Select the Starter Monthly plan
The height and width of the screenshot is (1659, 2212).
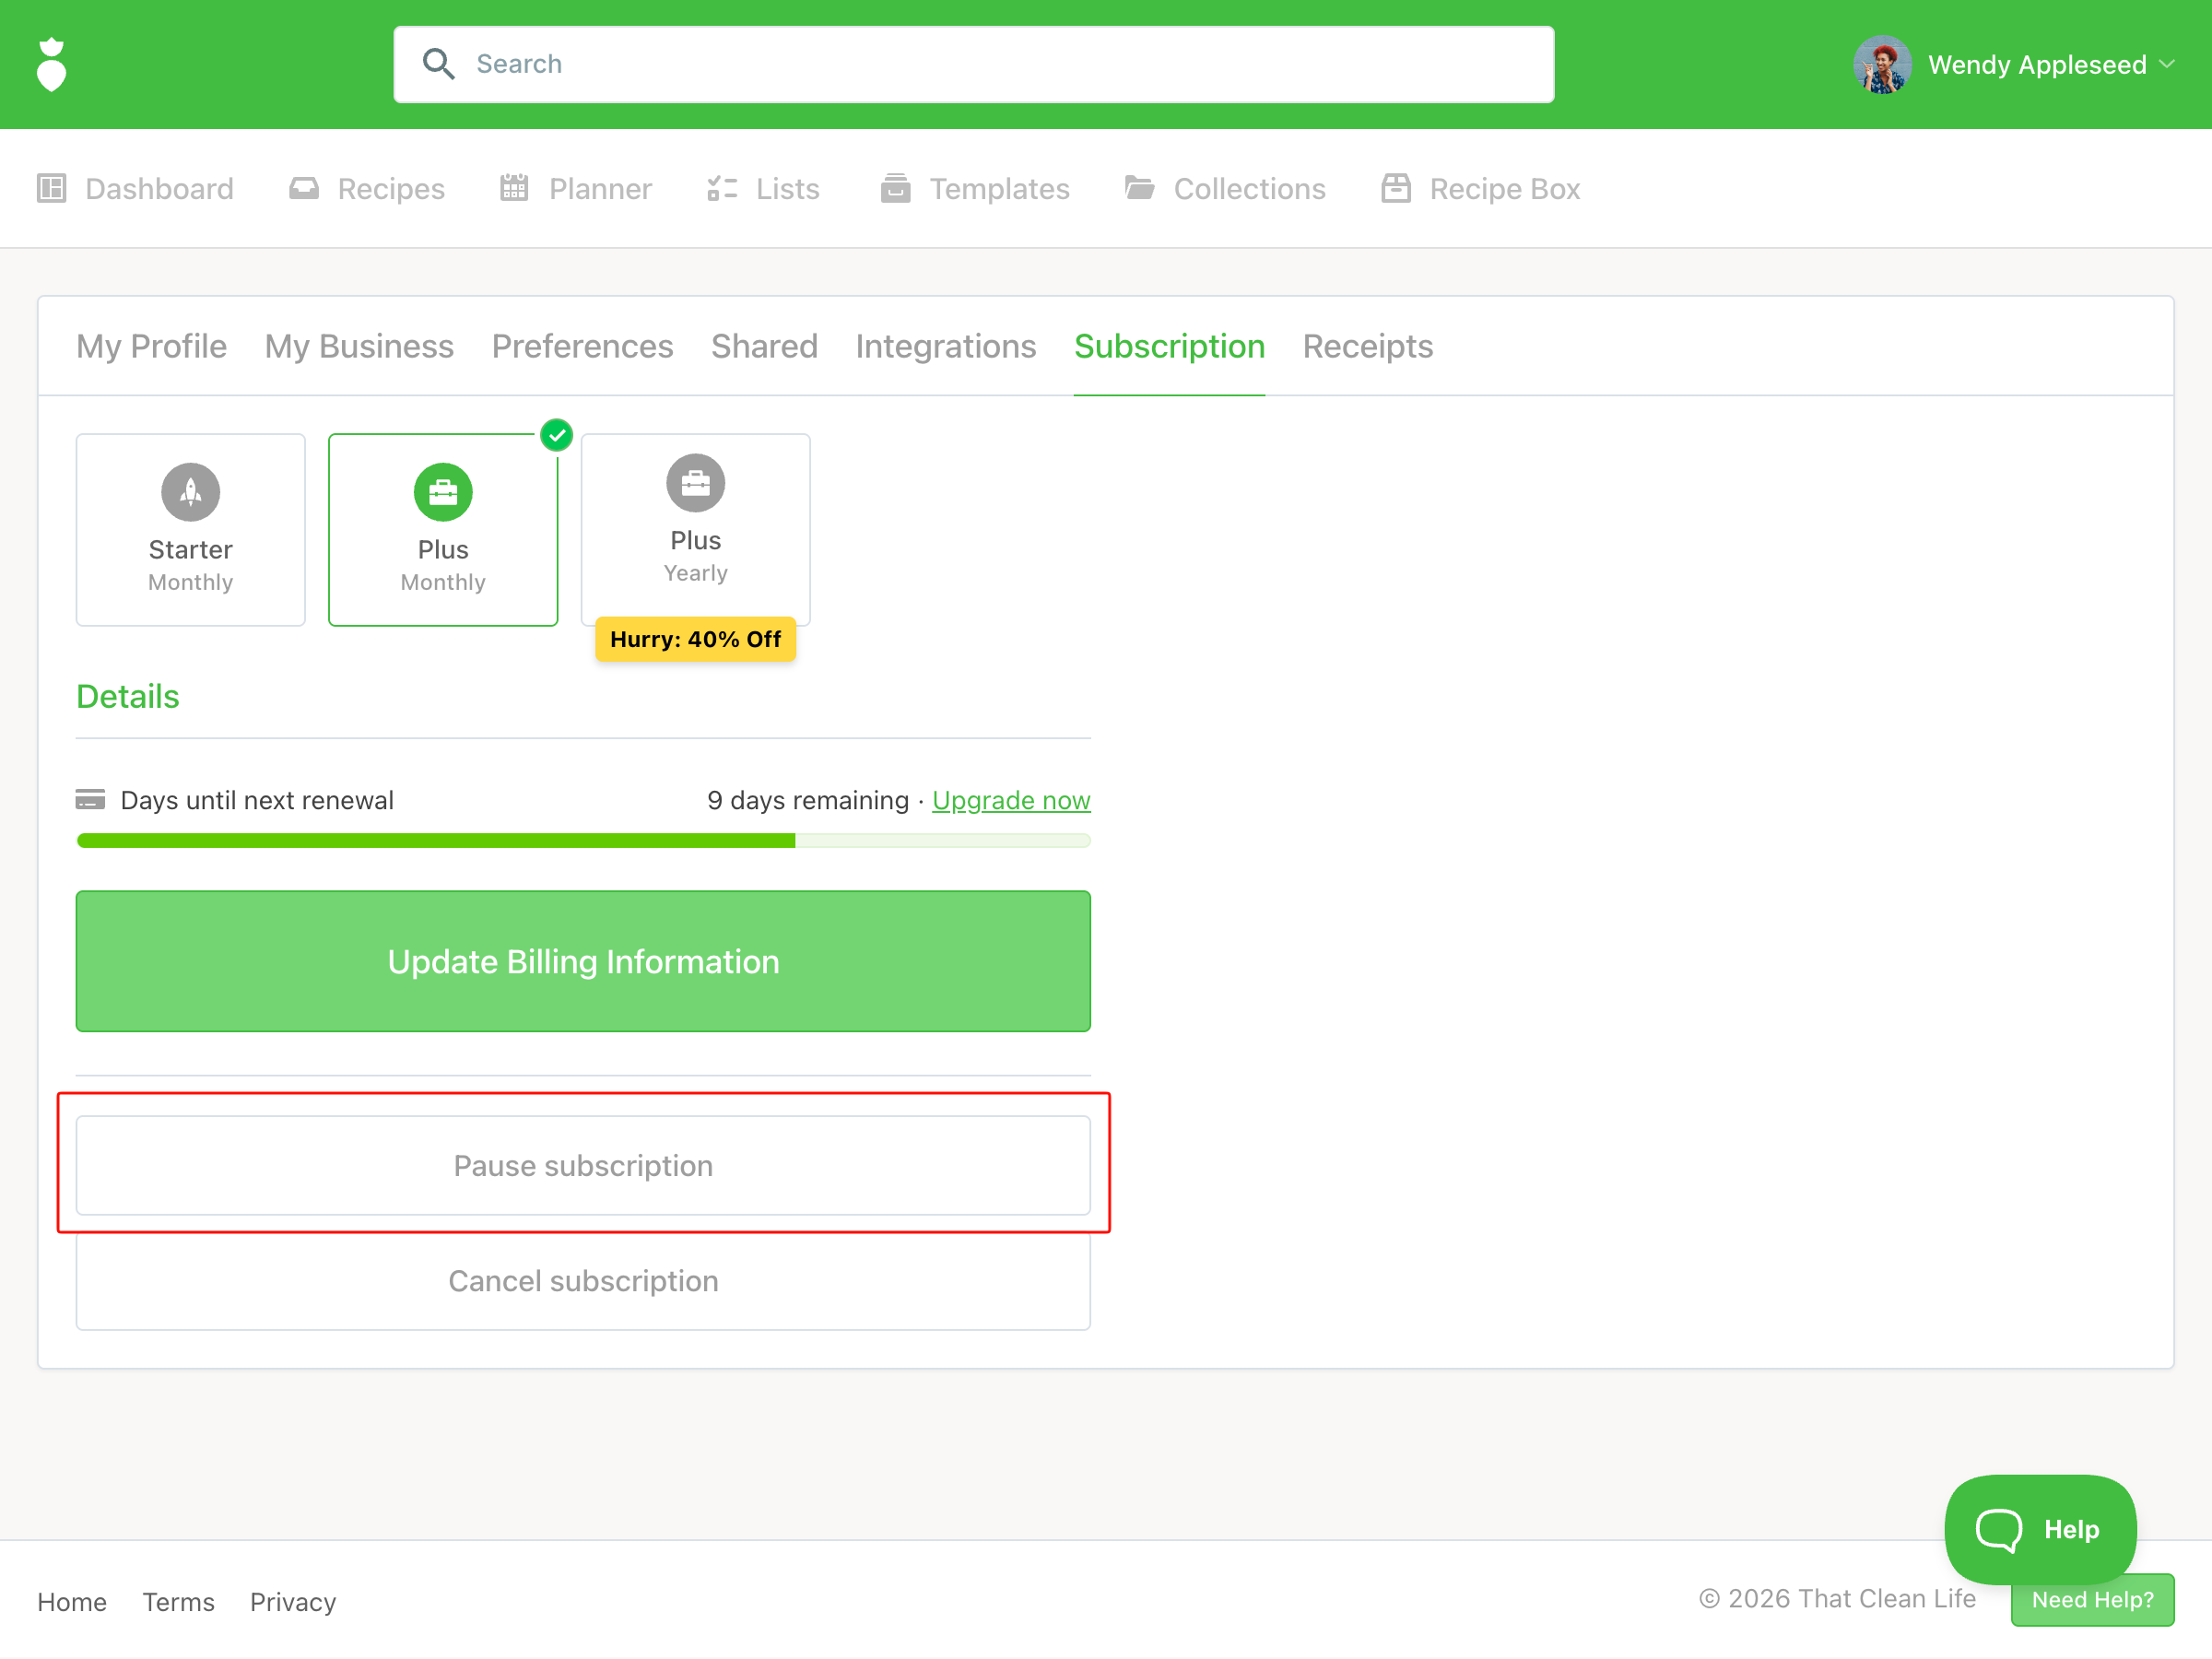point(191,530)
